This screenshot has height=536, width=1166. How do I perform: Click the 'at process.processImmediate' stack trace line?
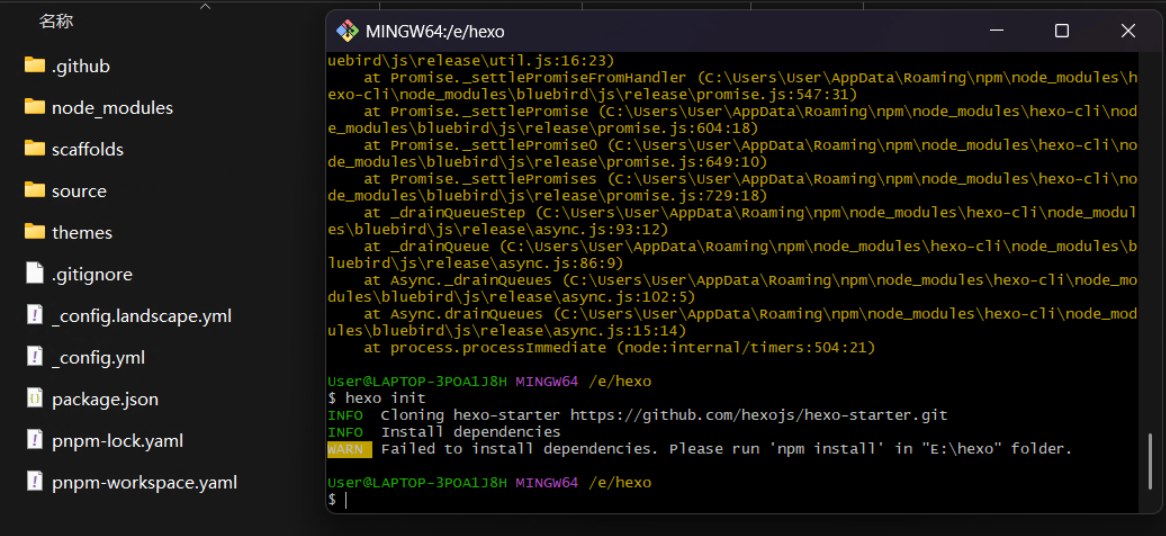click(619, 347)
